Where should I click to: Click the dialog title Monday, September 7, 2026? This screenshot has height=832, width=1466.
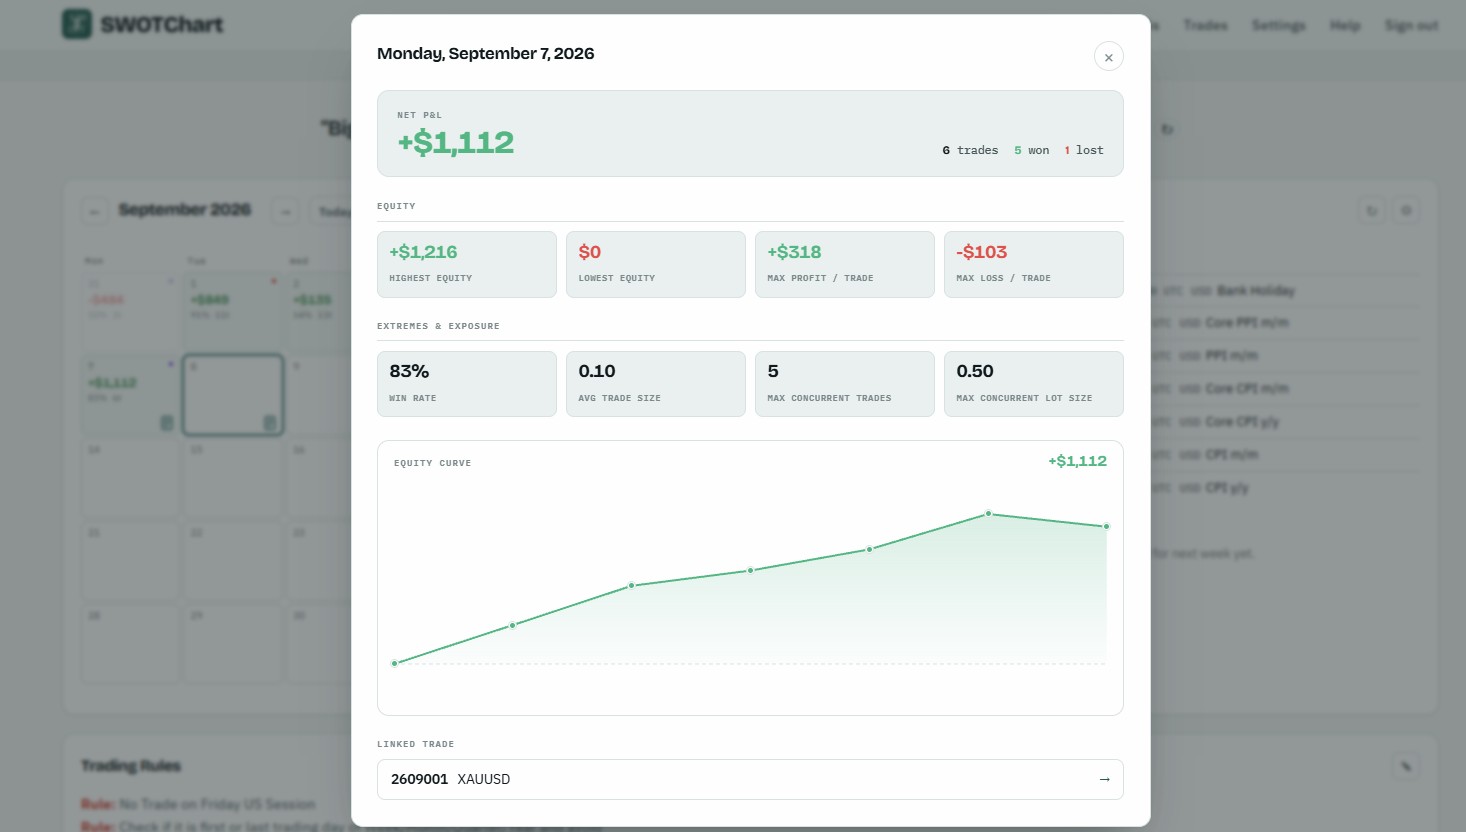485,54
